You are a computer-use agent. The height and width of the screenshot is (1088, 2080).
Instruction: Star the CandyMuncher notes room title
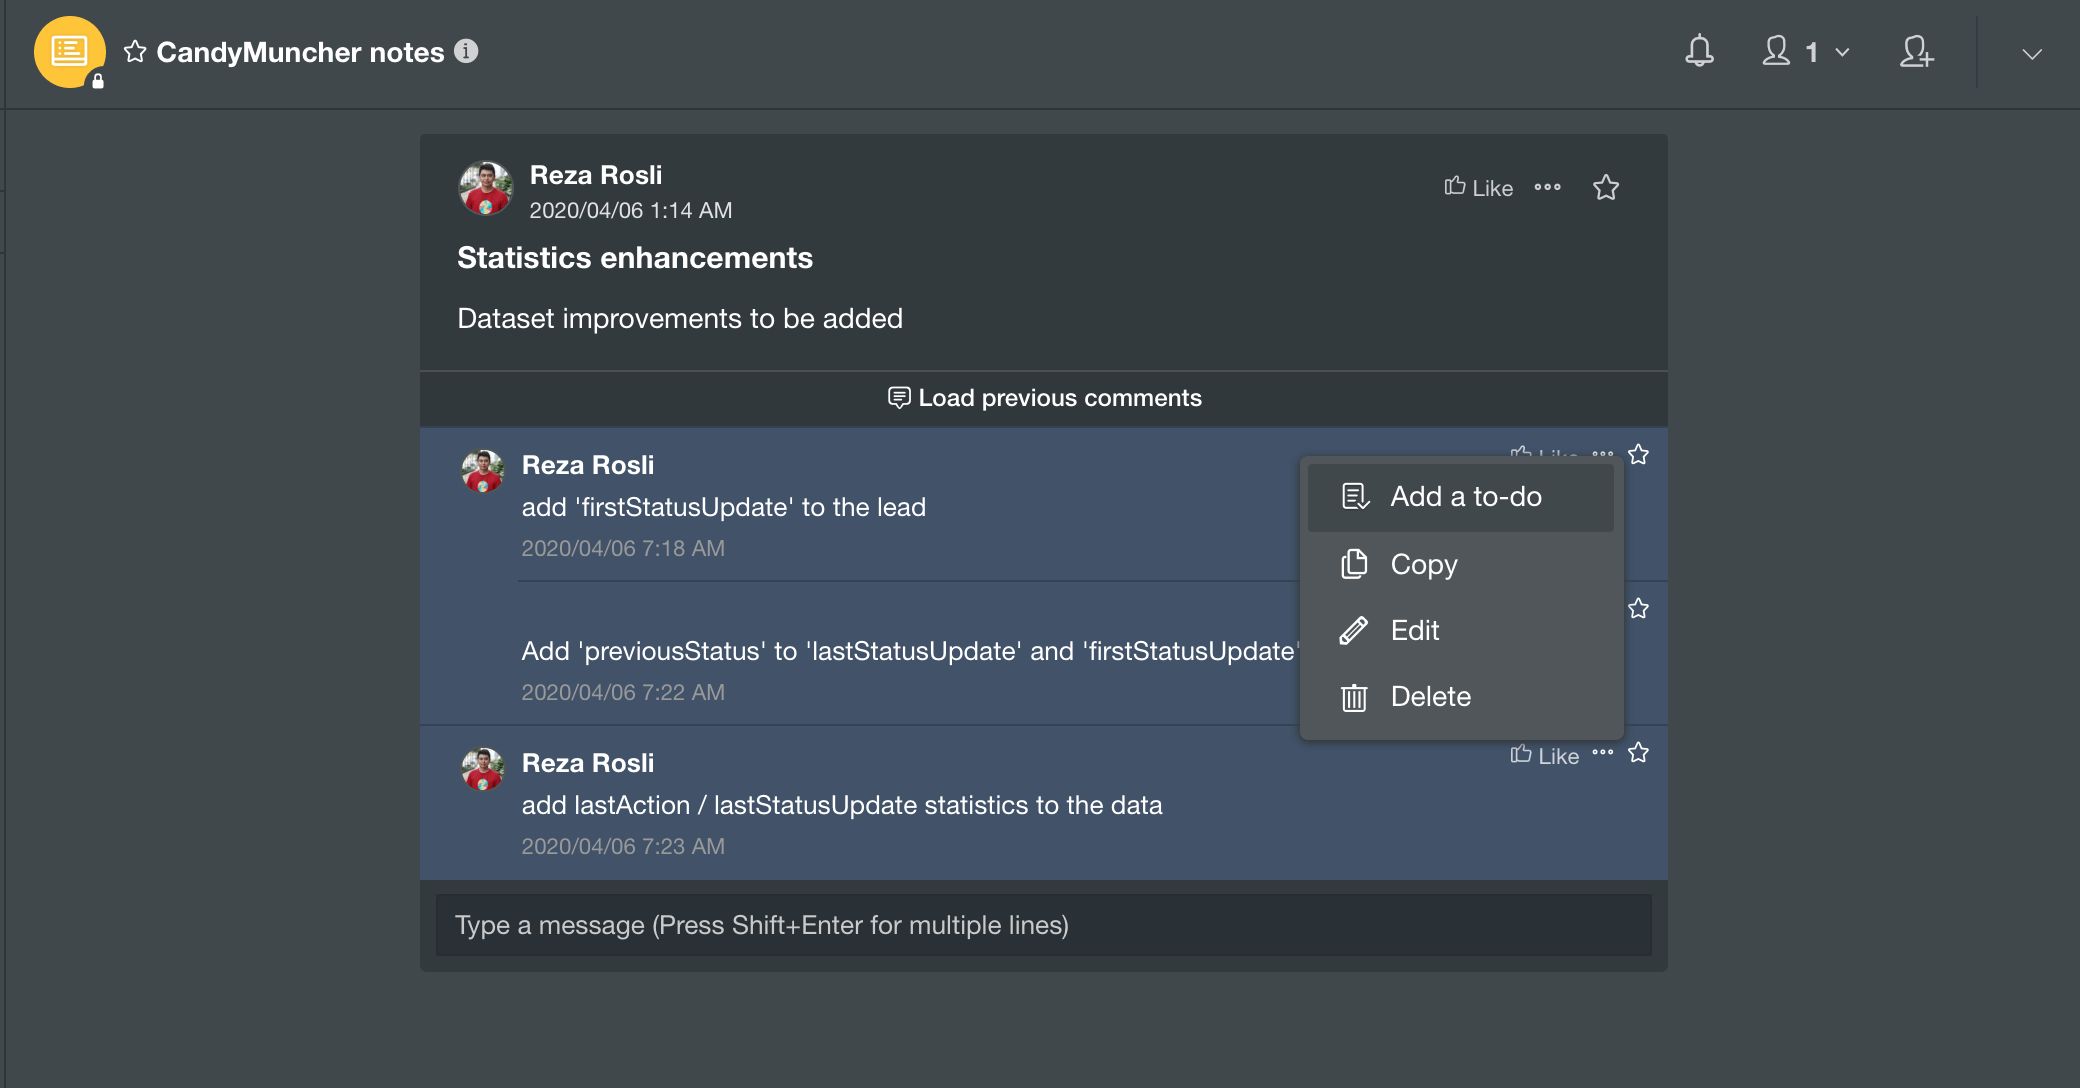(x=135, y=52)
